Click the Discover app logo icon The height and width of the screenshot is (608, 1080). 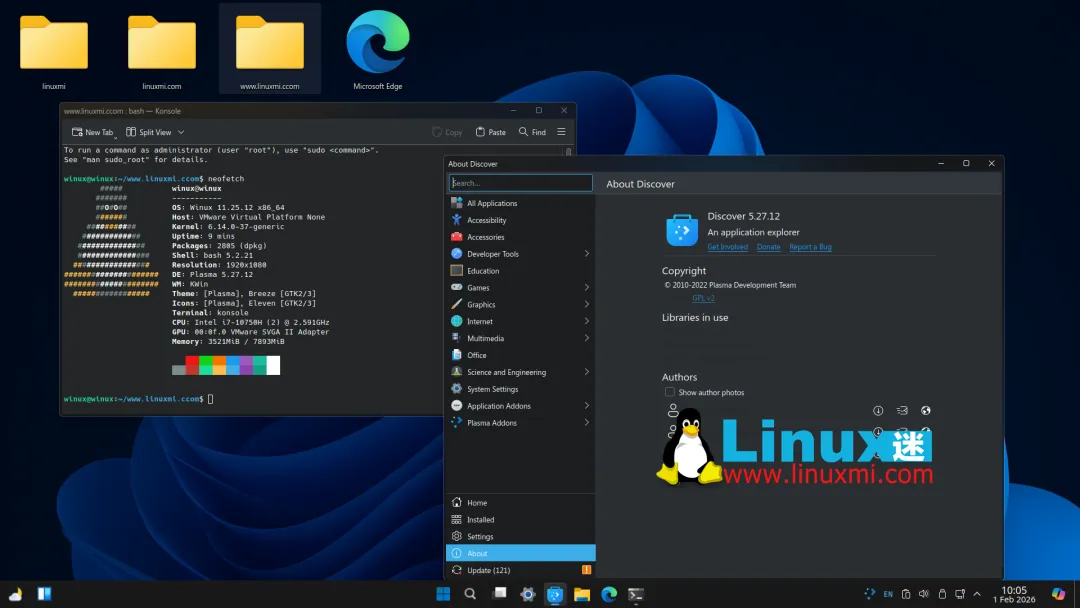682,230
